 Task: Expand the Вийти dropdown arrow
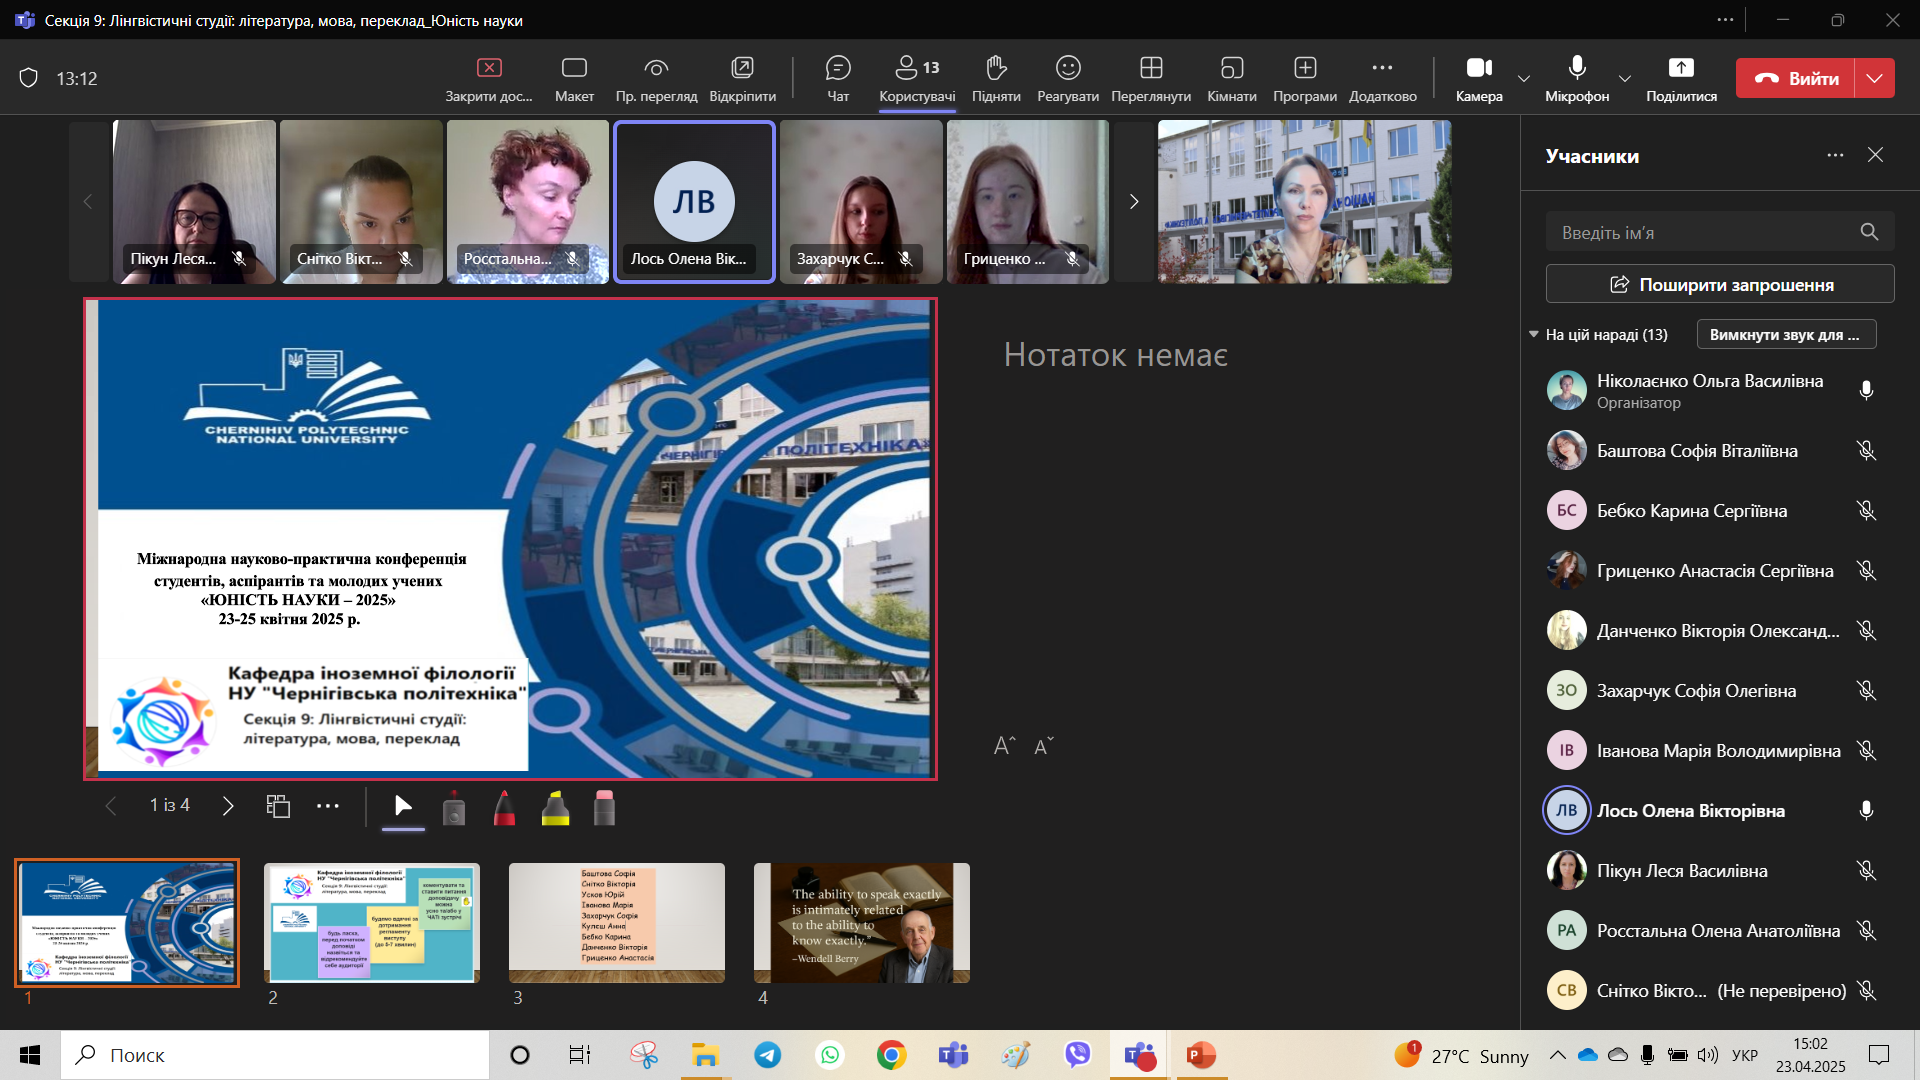pos(1875,78)
